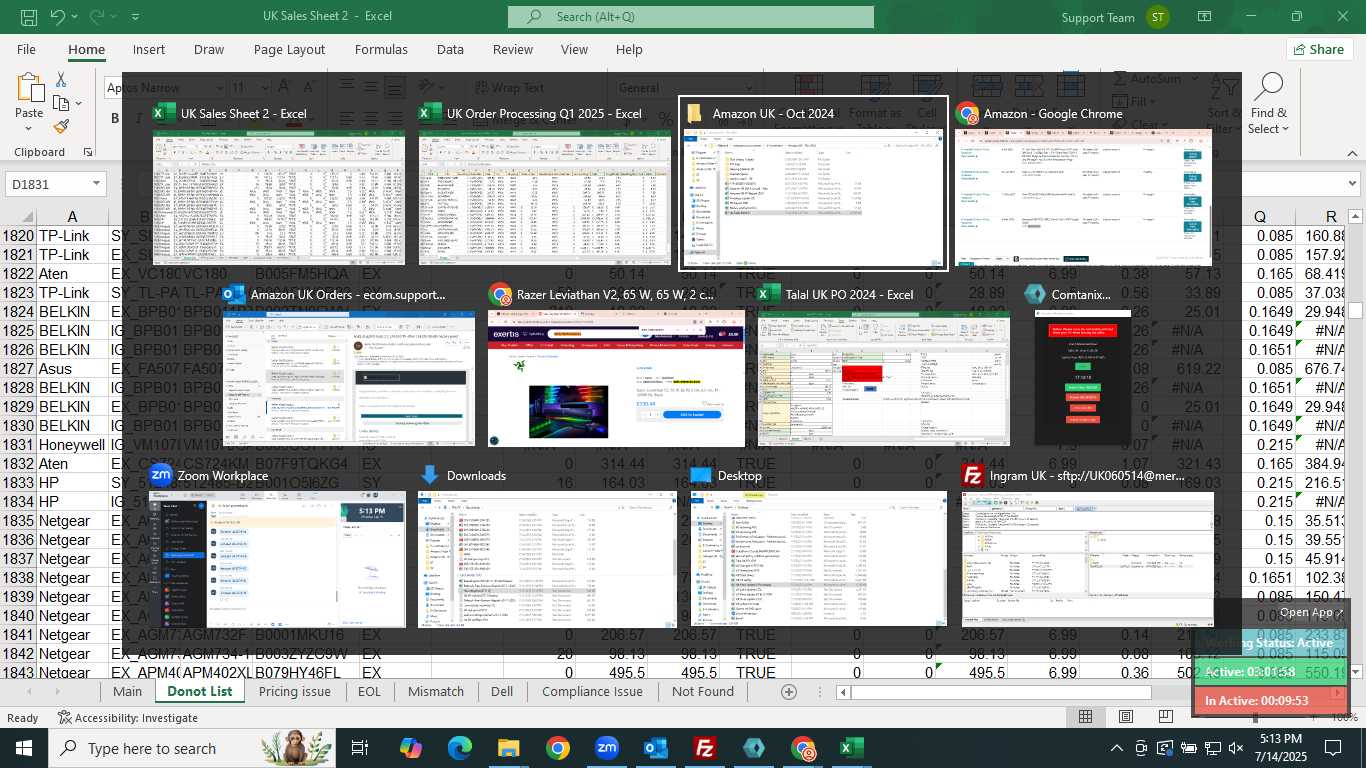The image size is (1366, 768).
Task: Open the Paste options dropdown
Action: (29, 129)
